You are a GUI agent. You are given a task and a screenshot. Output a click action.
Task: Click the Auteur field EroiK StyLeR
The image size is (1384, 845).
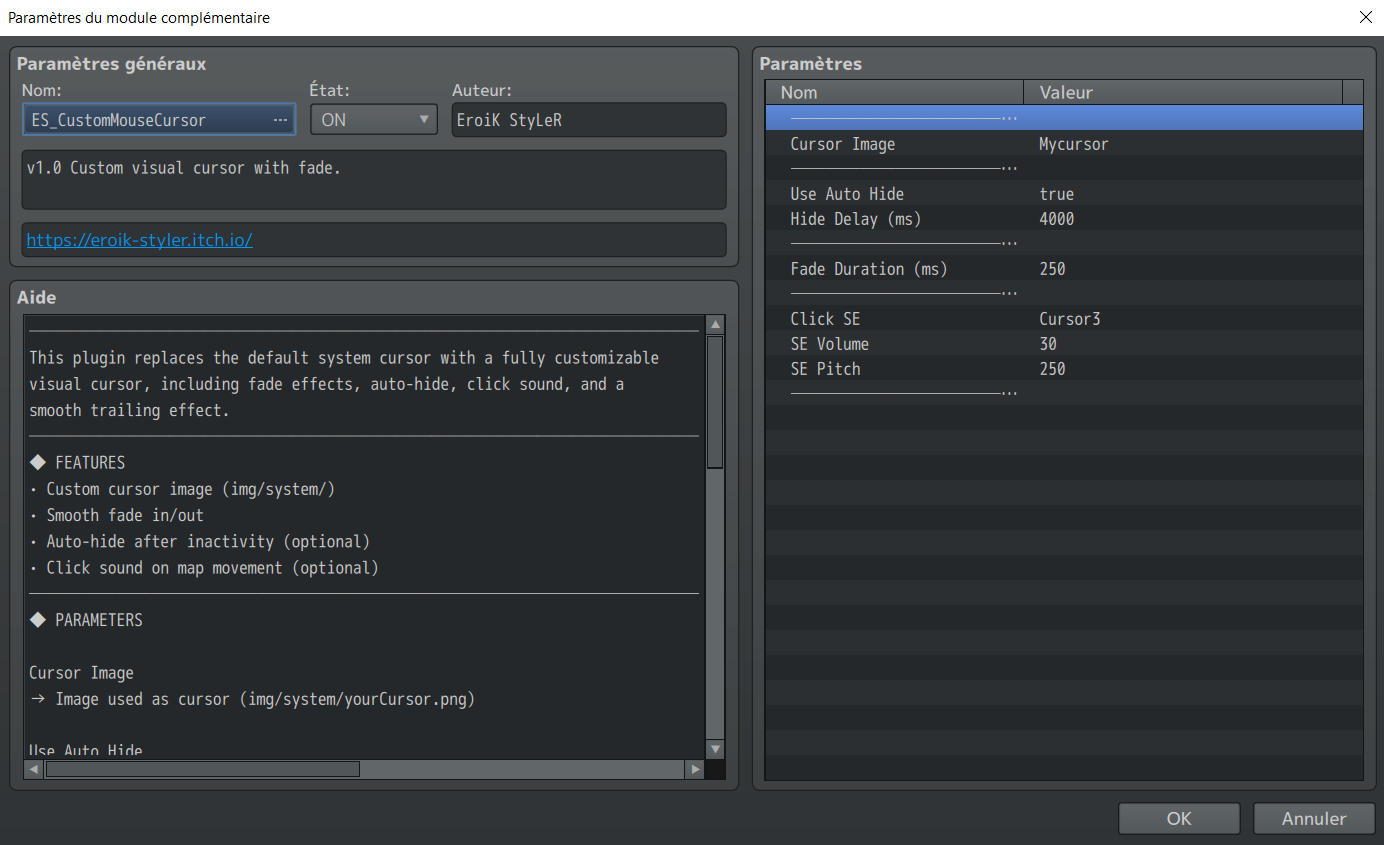[x=589, y=119]
